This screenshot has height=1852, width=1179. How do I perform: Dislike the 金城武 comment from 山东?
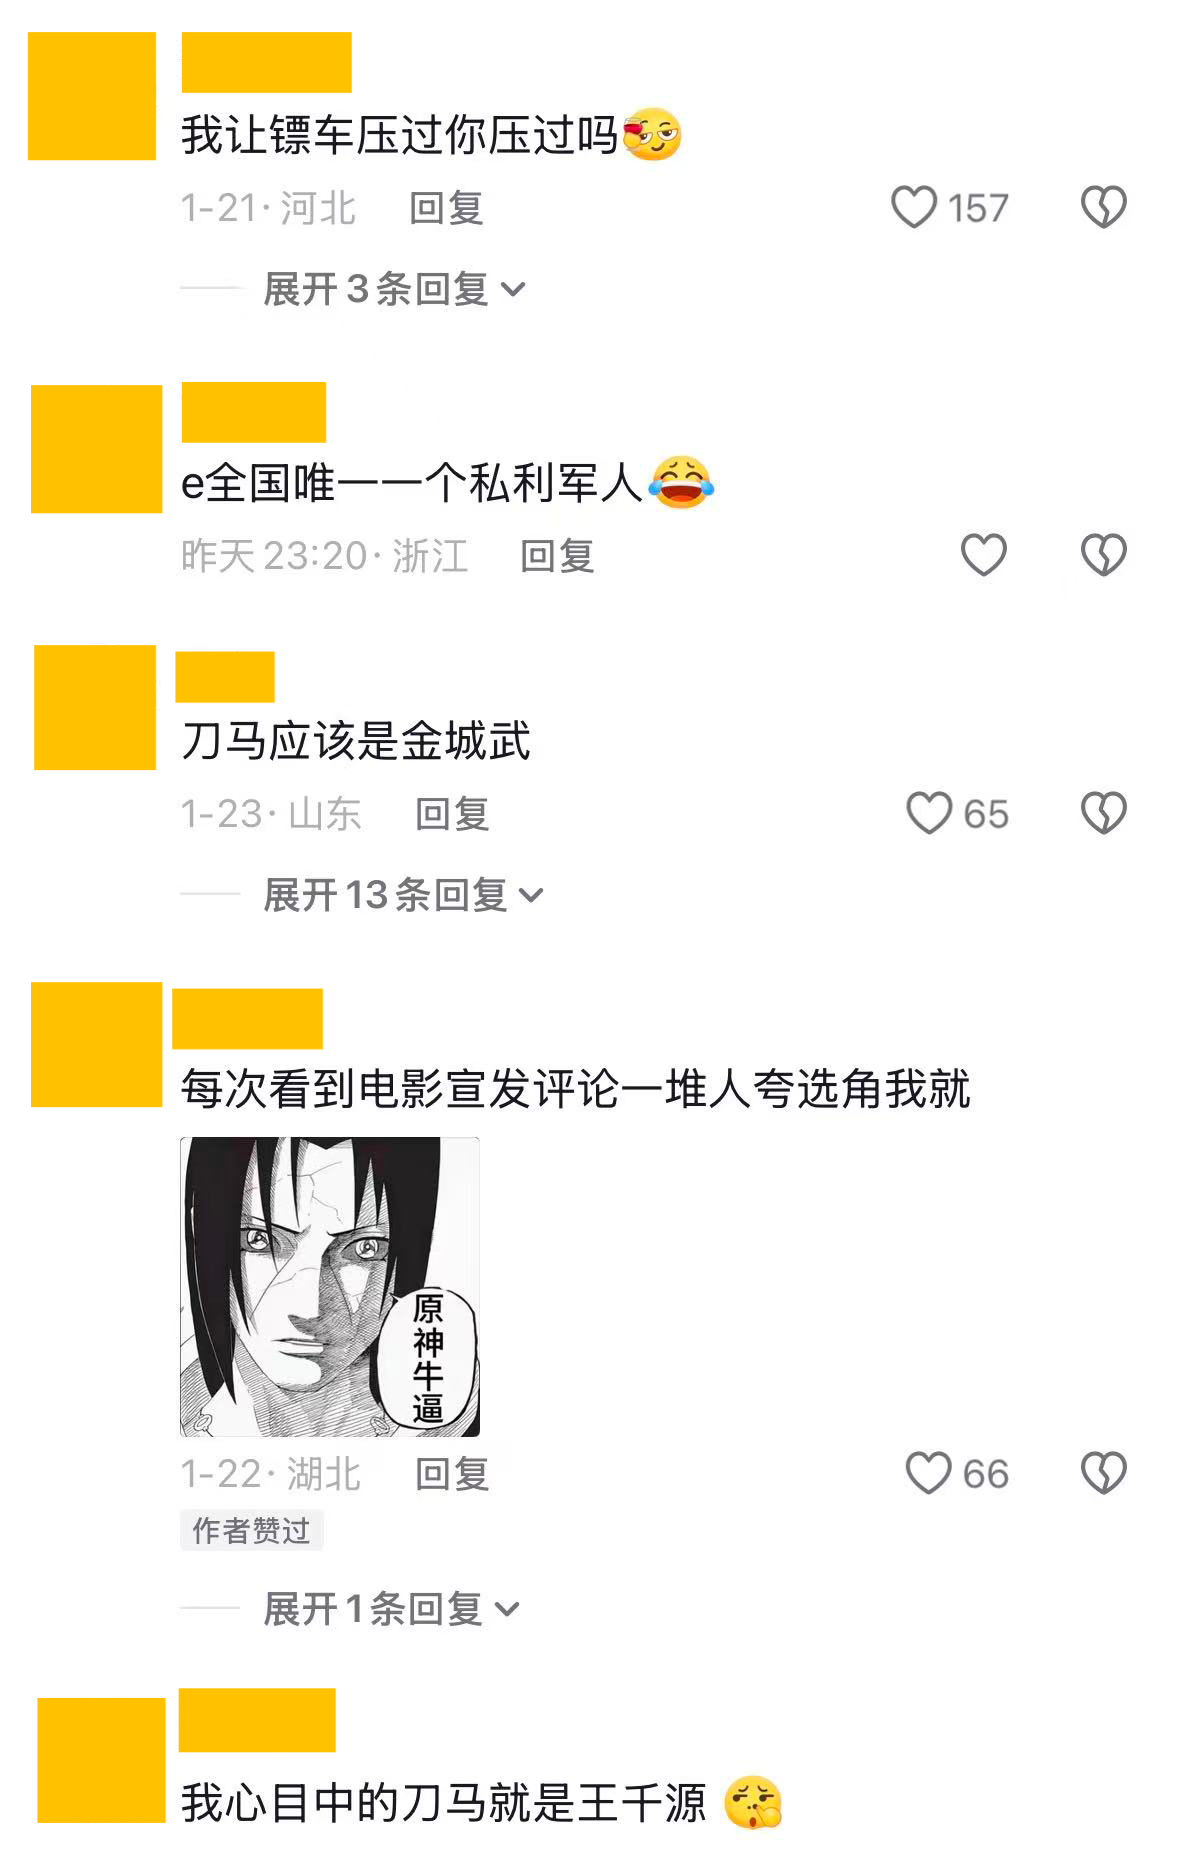pyautogui.click(x=1103, y=813)
